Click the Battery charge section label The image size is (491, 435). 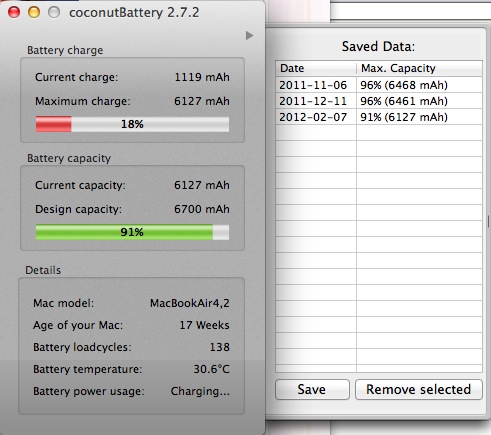[65, 50]
